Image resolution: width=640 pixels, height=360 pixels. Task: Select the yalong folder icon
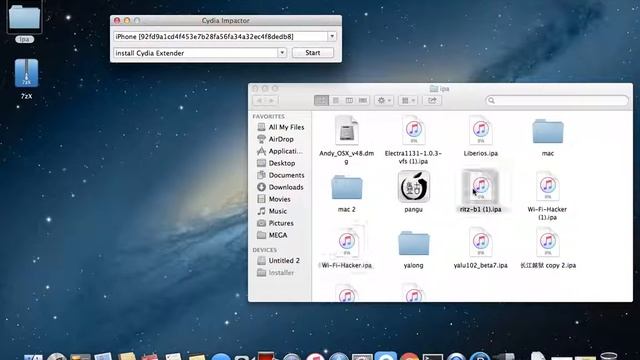(x=413, y=243)
